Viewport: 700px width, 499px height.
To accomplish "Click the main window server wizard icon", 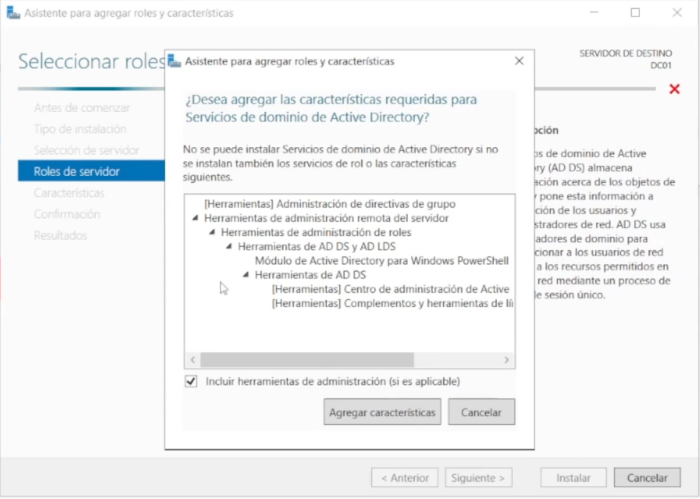I will tap(13, 12).
